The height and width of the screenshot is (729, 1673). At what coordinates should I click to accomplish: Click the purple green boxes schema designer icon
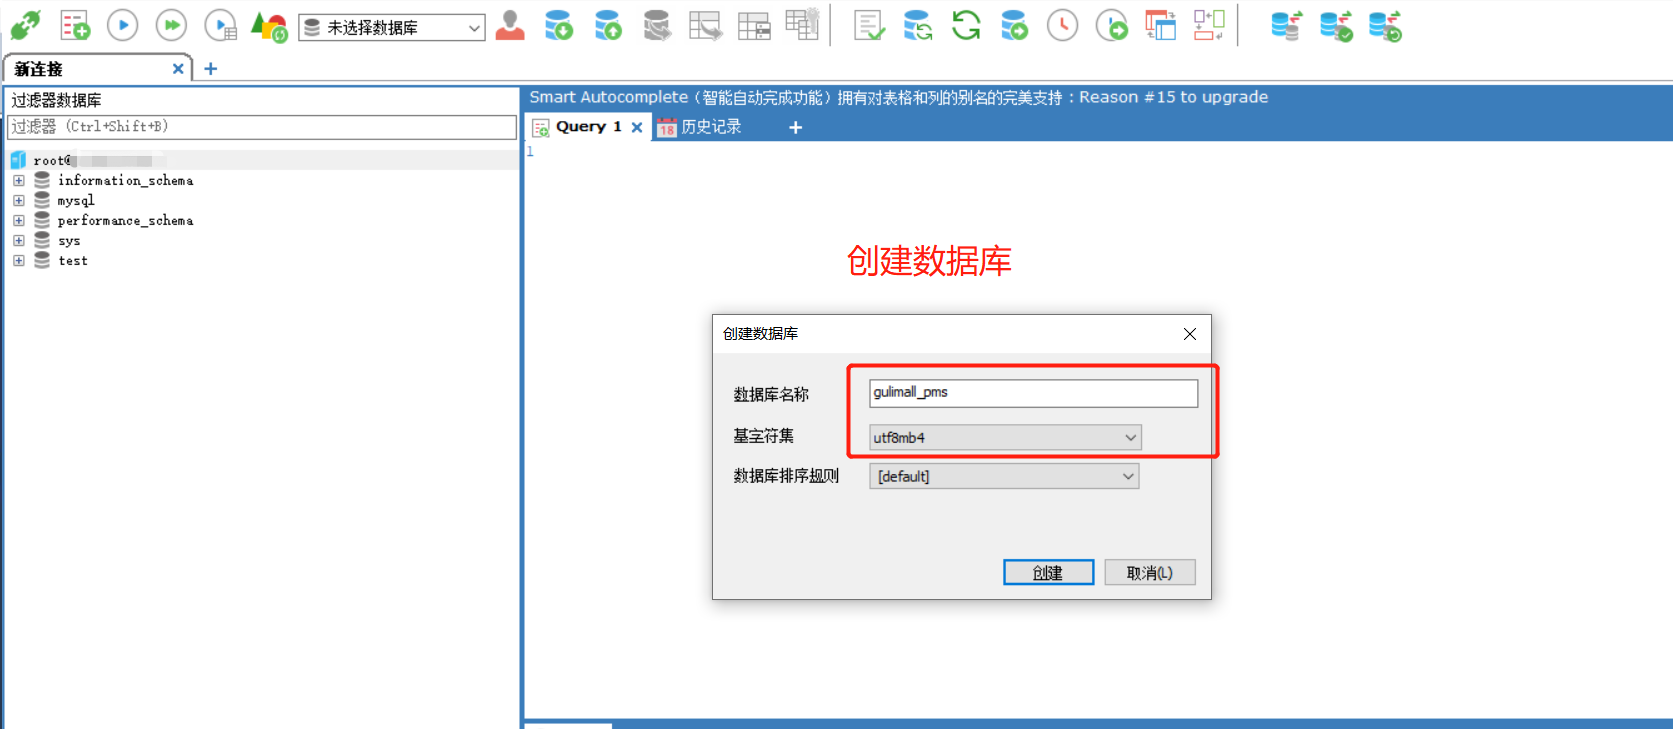pyautogui.click(x=1209, y=25)
